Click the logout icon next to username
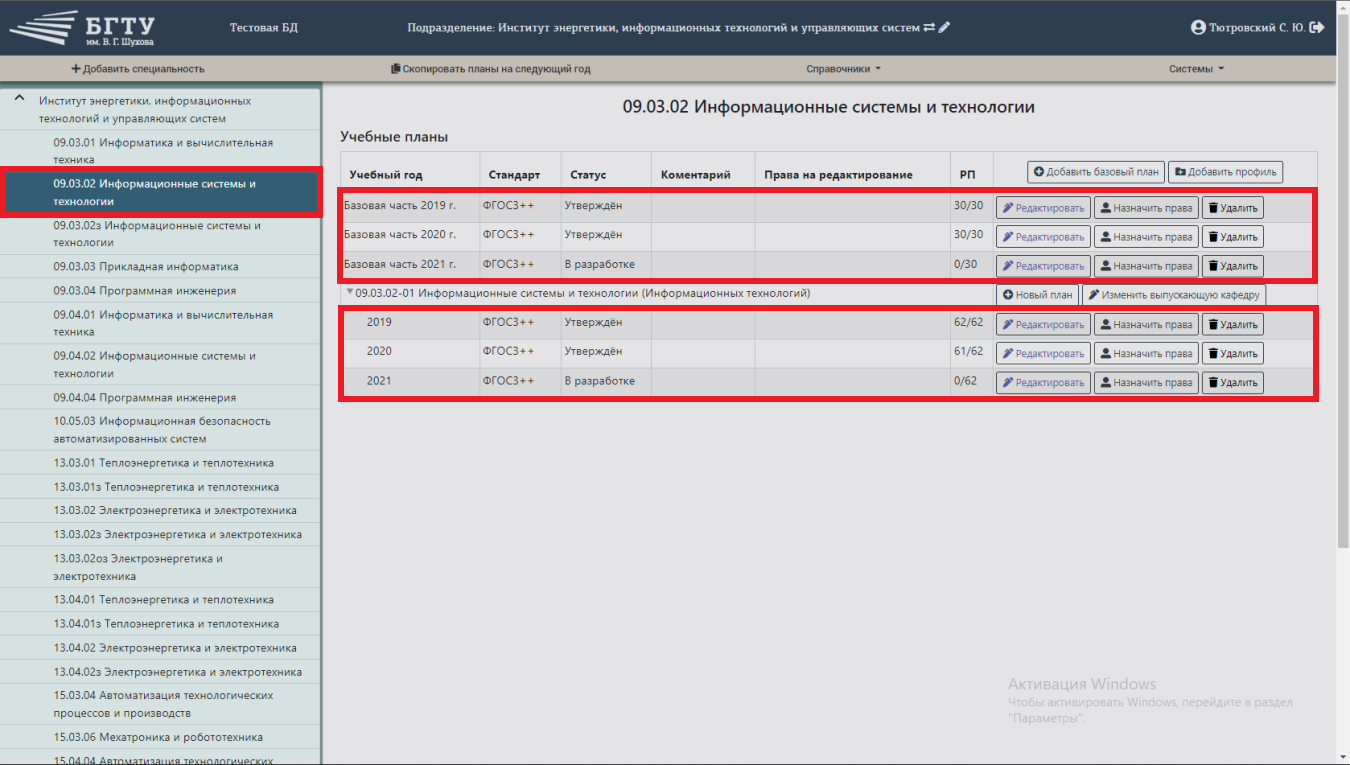This screenshot has width=1350, height=765. [1317, 28]
